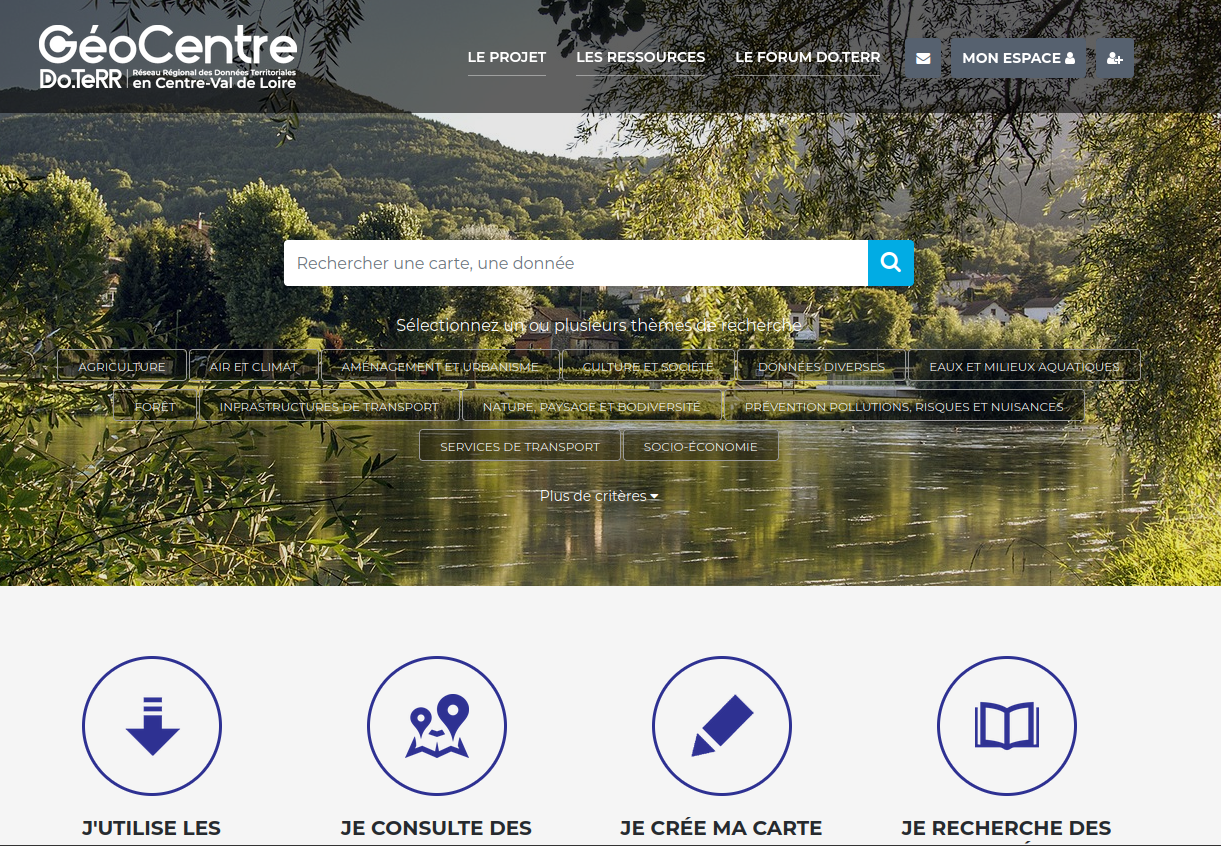The height and width of the screenshot is (846, 1221).
Task: Click the pencil create-map circle icon
Action: tap(722, 726)
